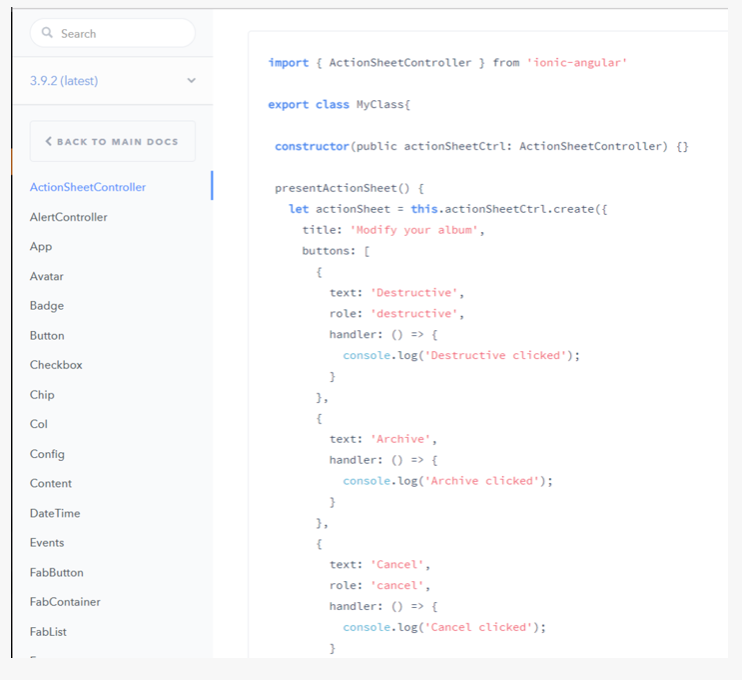Open the 3.9.2 (latest) version dropdown
The height and width of the screenshot is (680, 742).
[113, 81]
